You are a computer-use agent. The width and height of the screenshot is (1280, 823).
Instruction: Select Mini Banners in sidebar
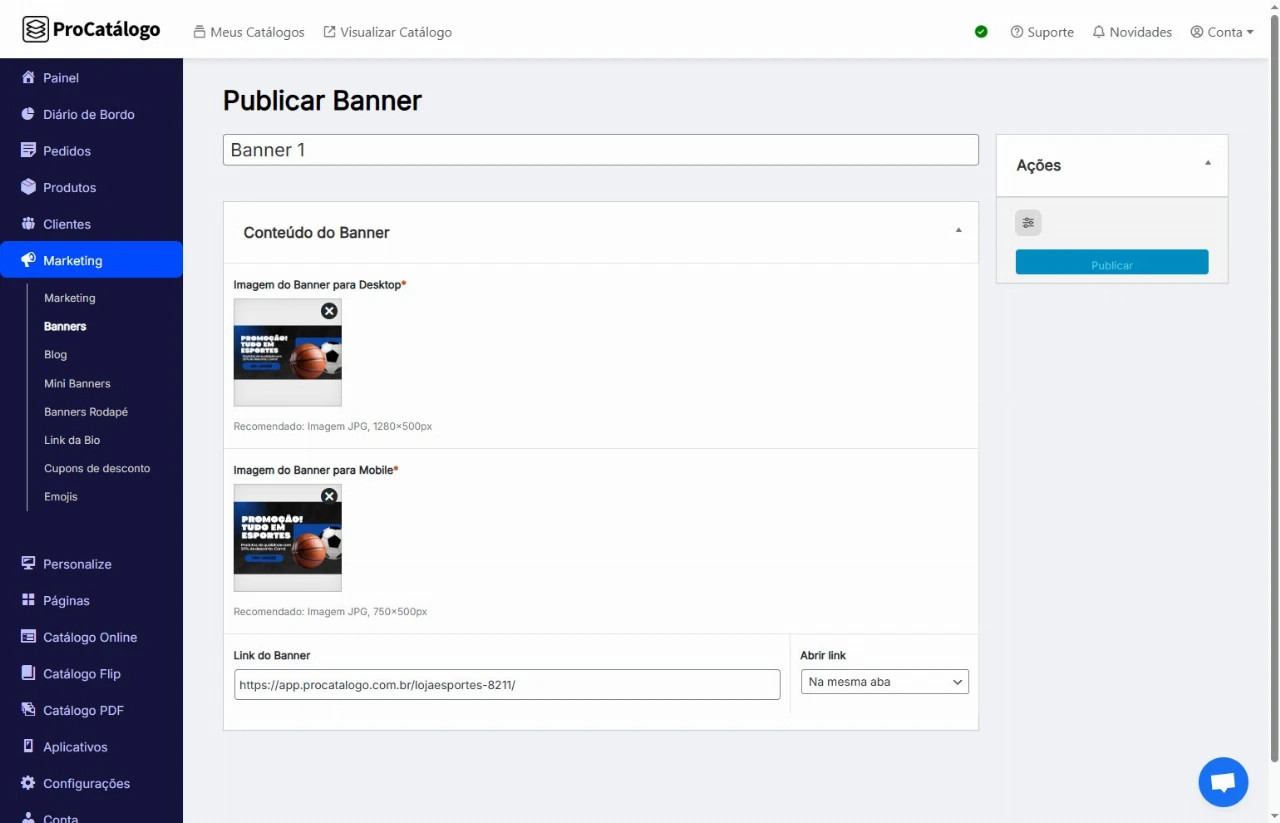[x=77, y=383]
